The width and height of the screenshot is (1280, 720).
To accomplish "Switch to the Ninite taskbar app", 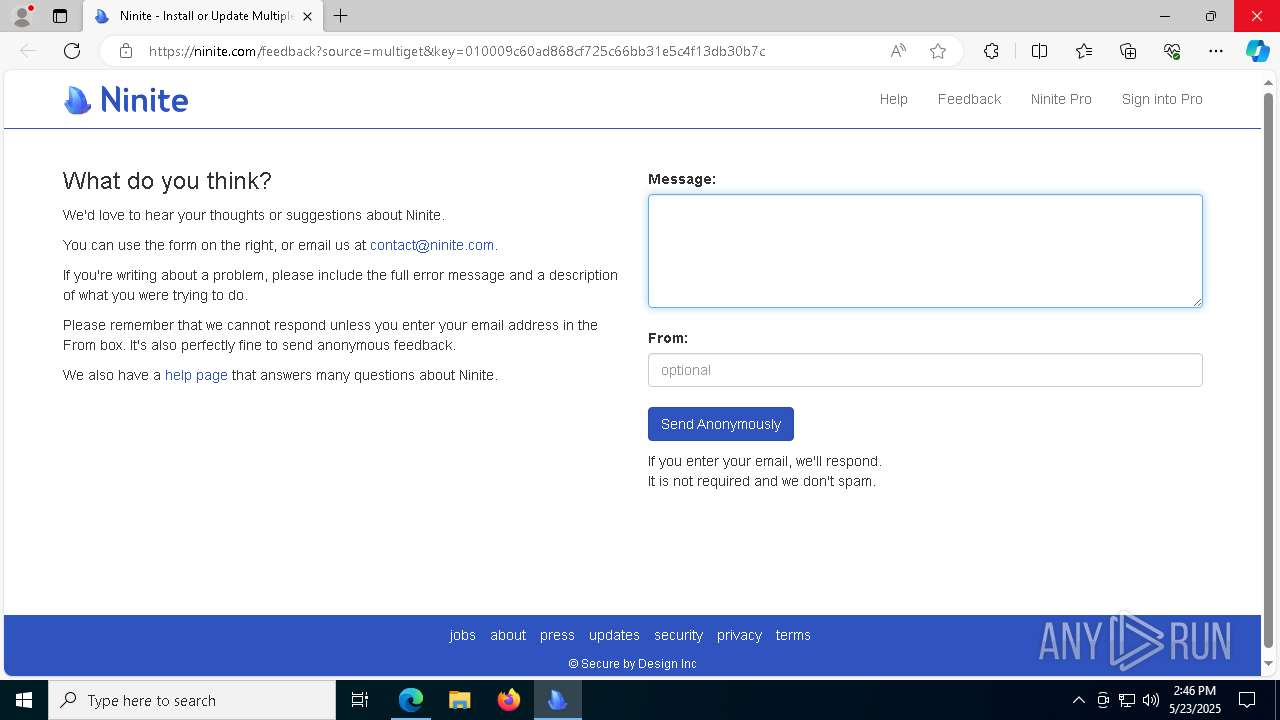I will click(x=557, y=700).
